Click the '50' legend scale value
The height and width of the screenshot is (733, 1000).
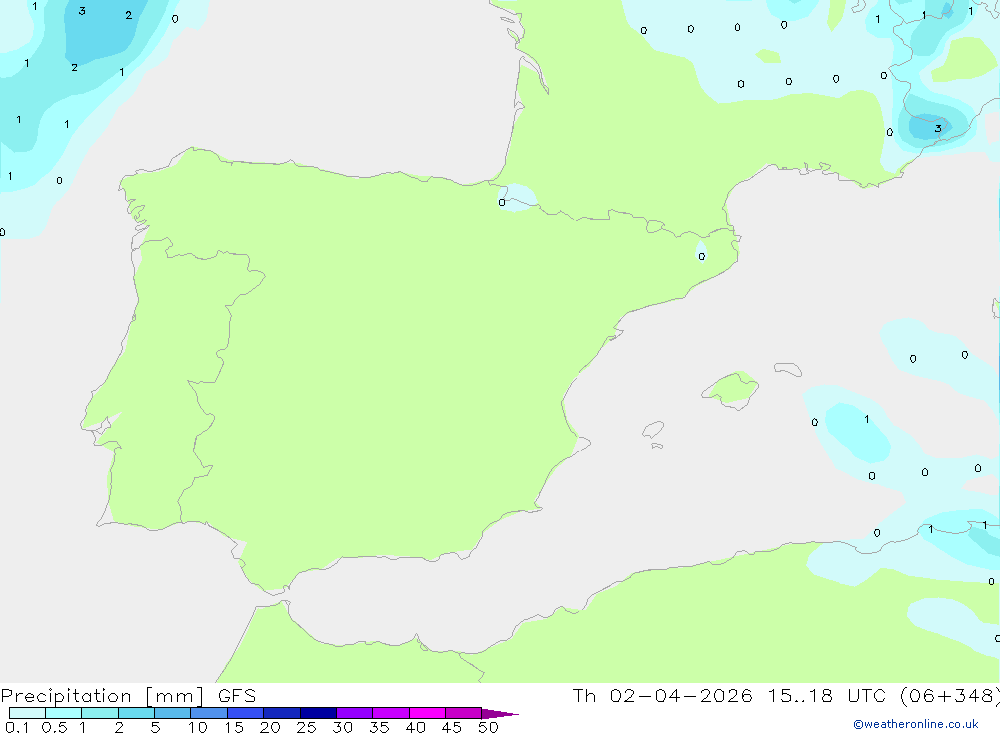(488, 727)
